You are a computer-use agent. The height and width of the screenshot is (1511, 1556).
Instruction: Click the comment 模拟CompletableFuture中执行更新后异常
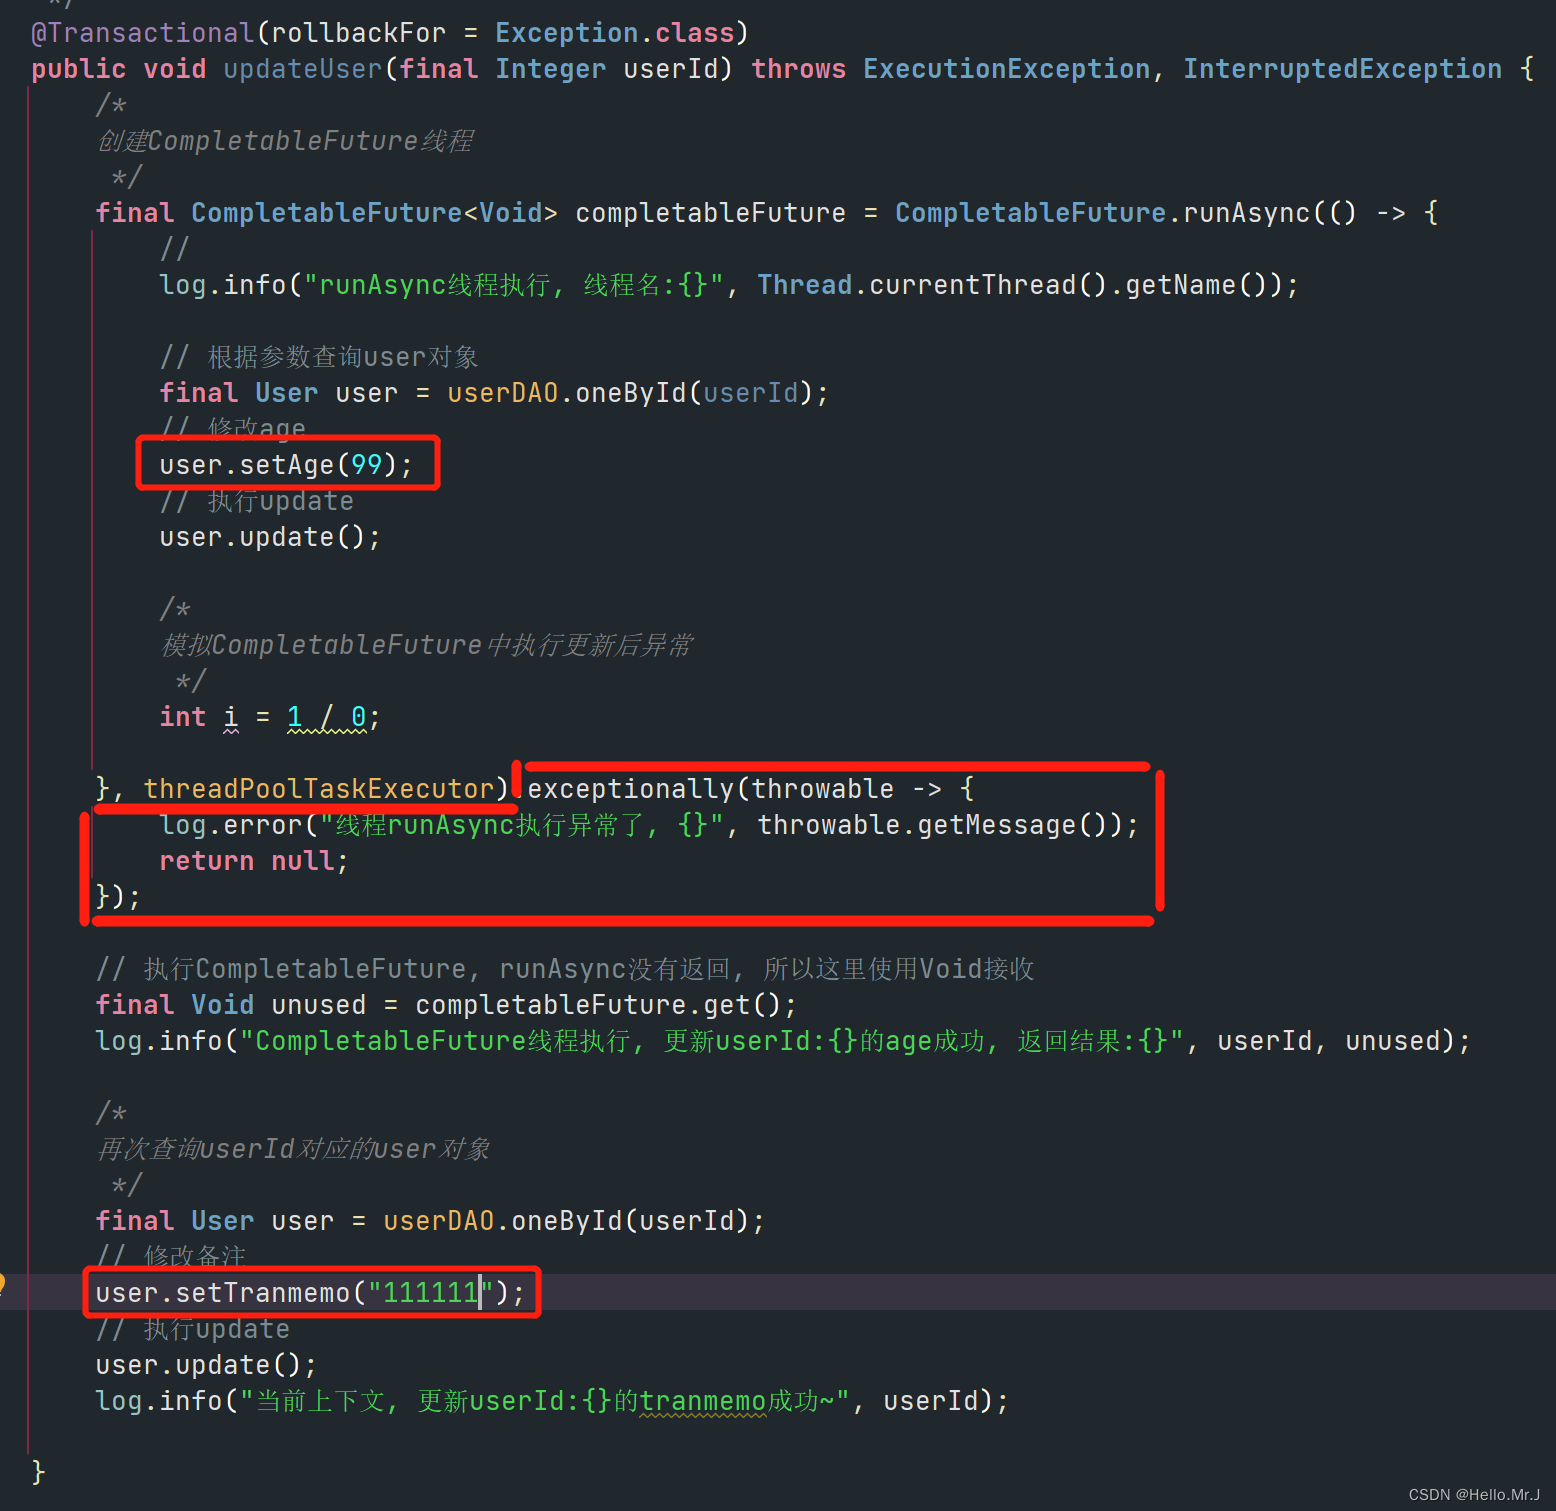pyautogui.click(x=426, y=645)
